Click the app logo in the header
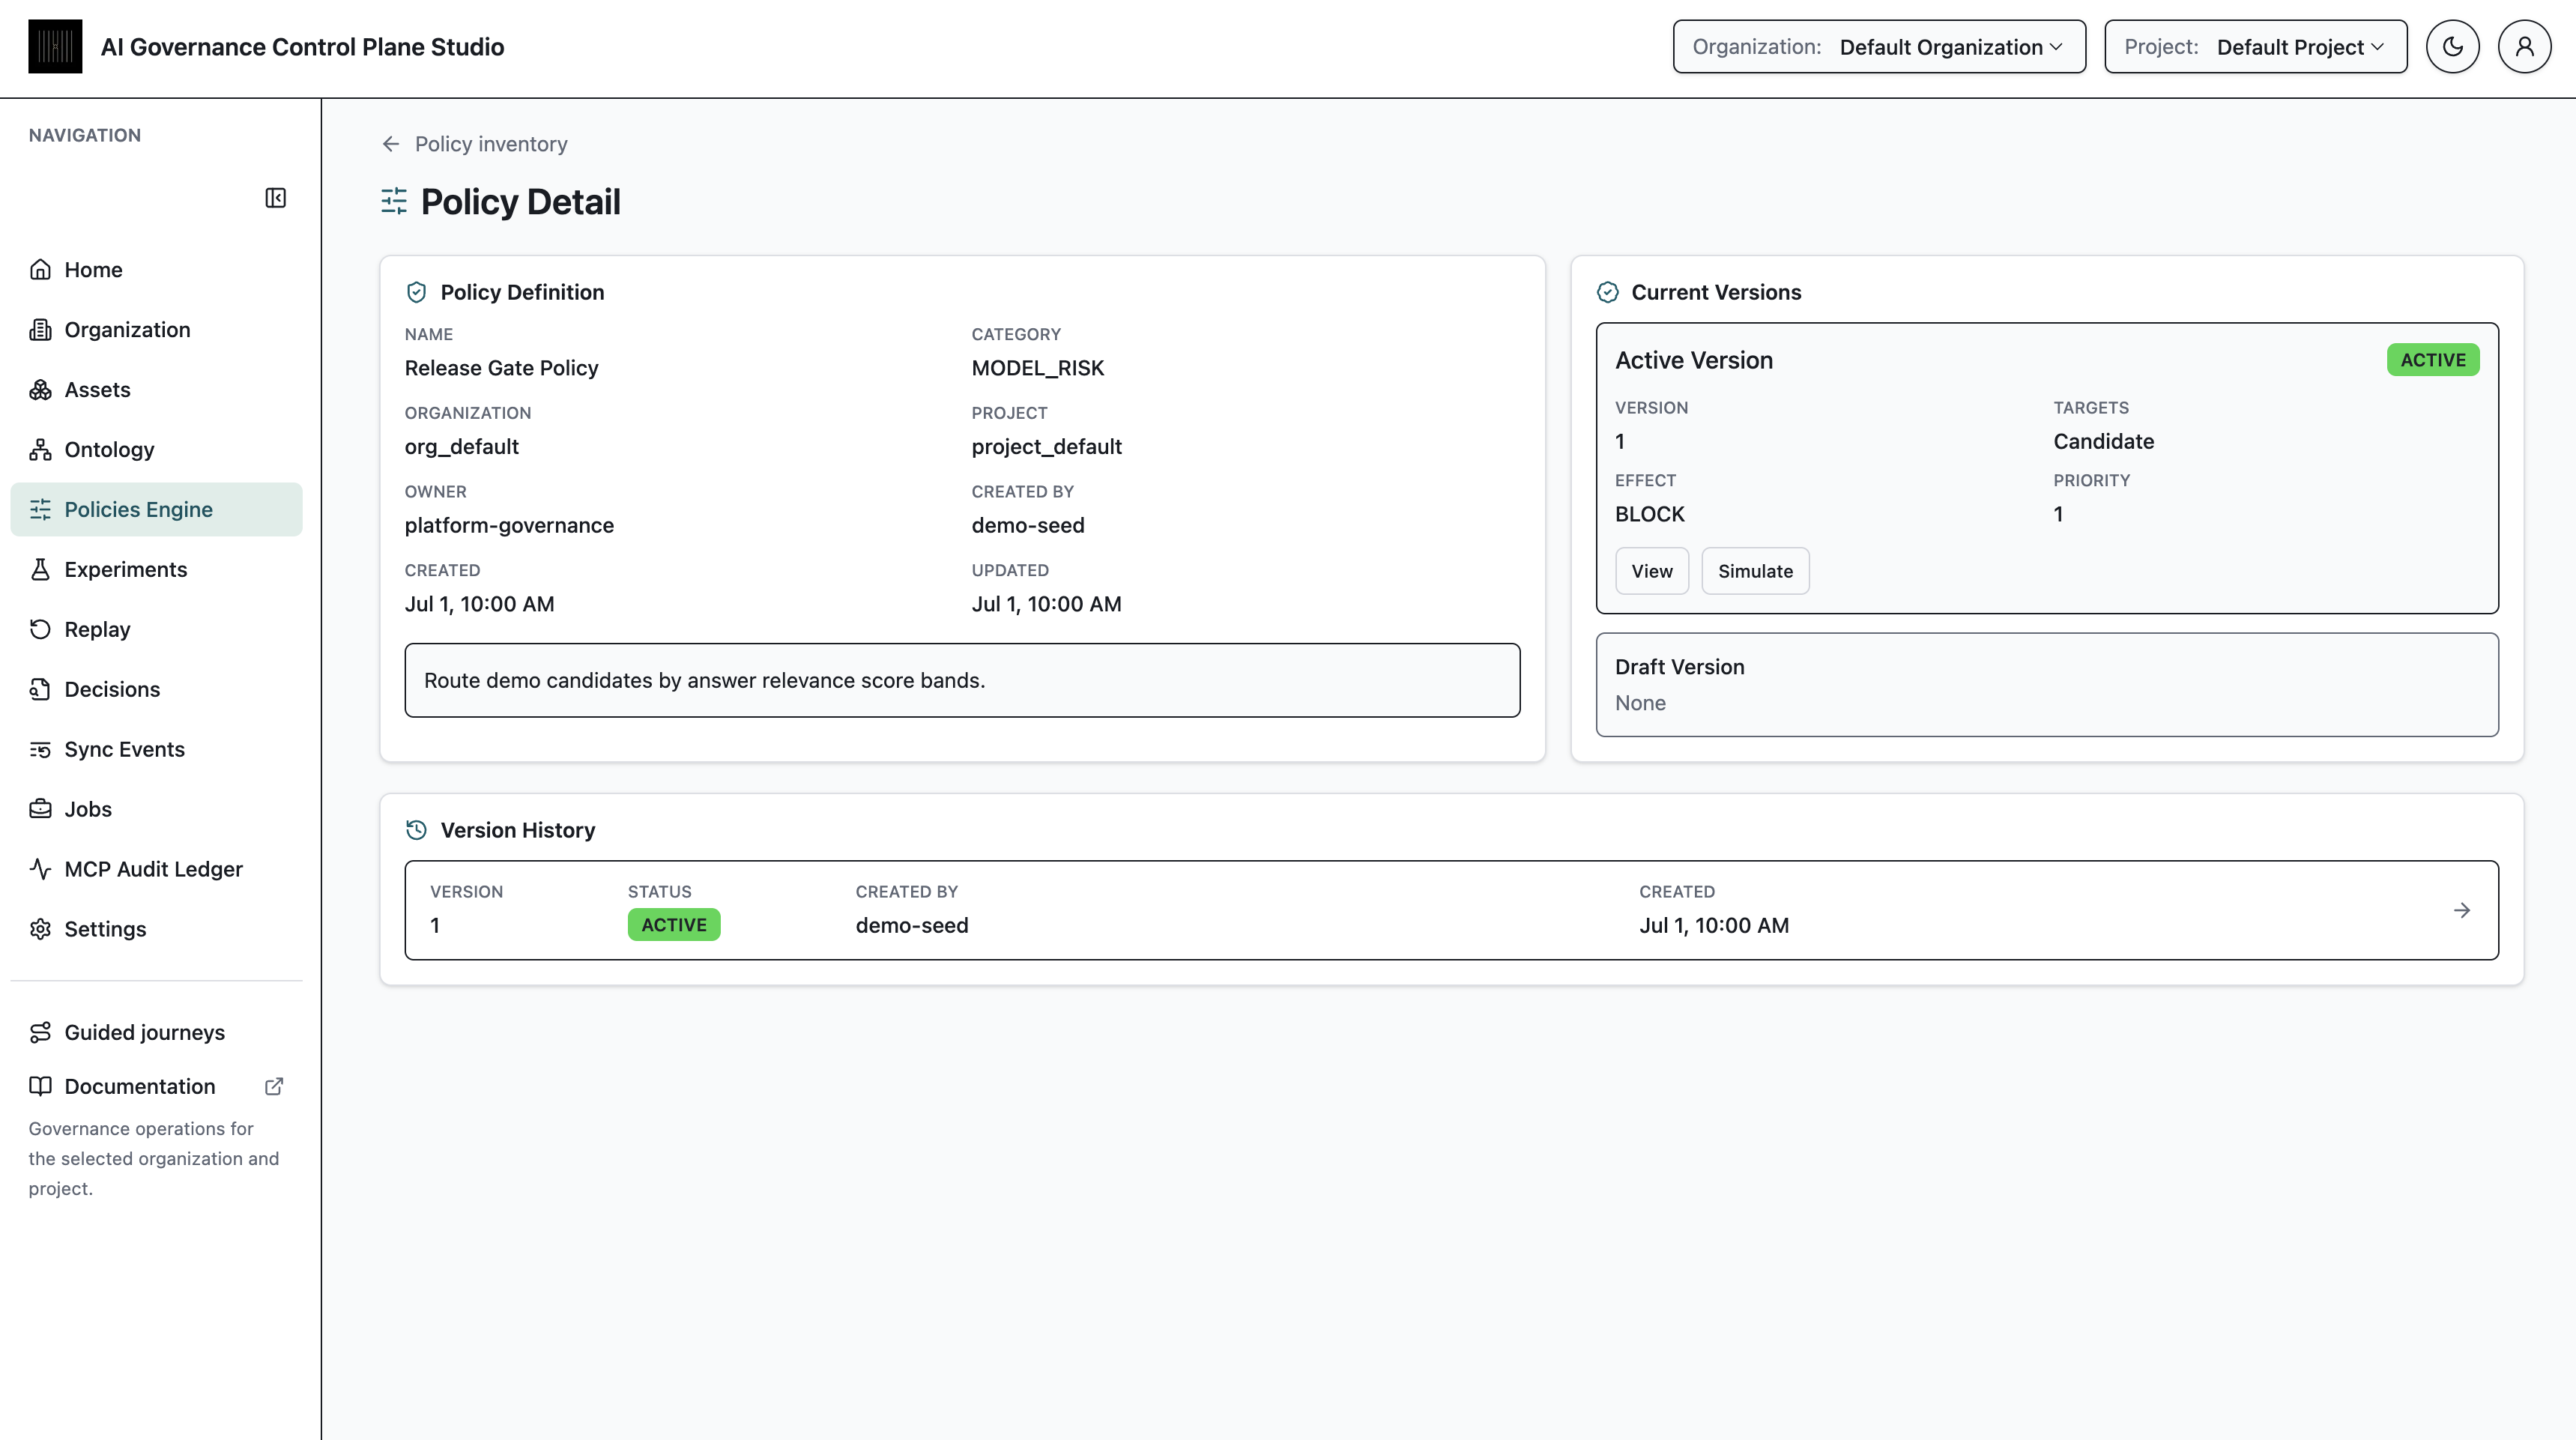The width and height of the screenshot is (2576, 1440). pyautogui.click(x=55, y=47)
